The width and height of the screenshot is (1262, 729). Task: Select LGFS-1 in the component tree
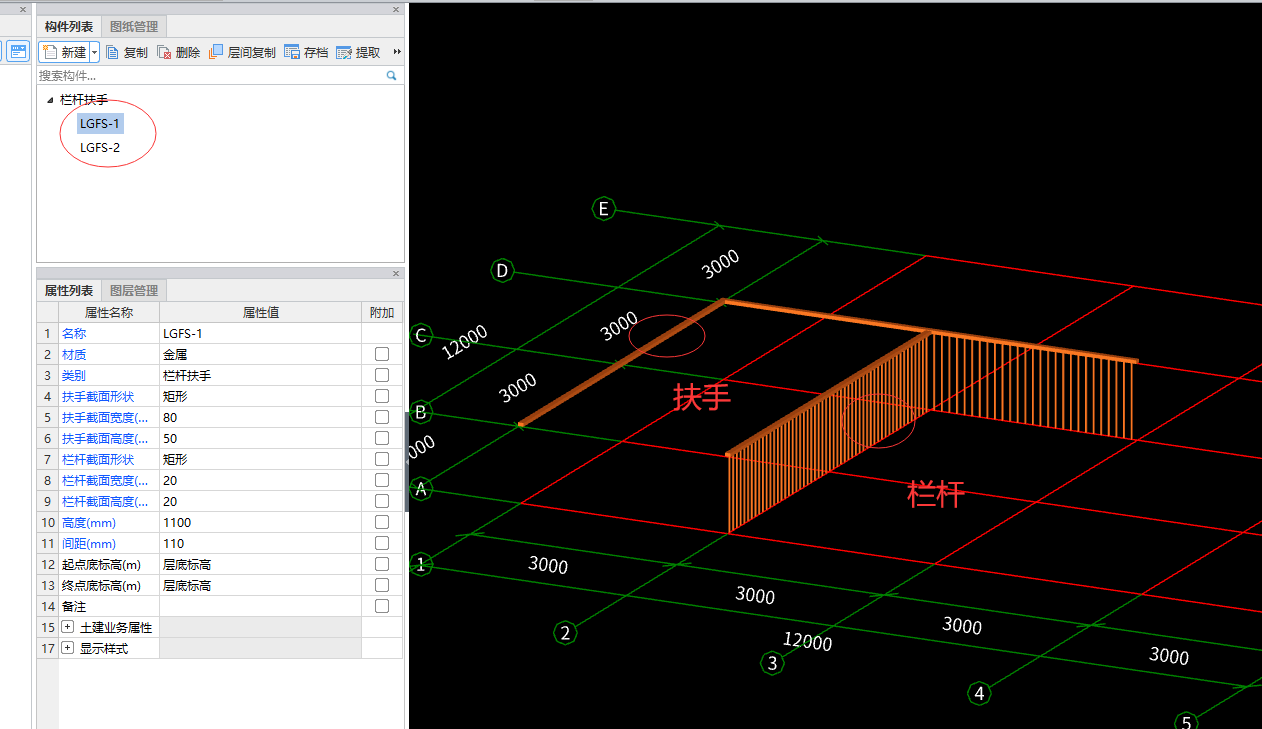(100, 124)
